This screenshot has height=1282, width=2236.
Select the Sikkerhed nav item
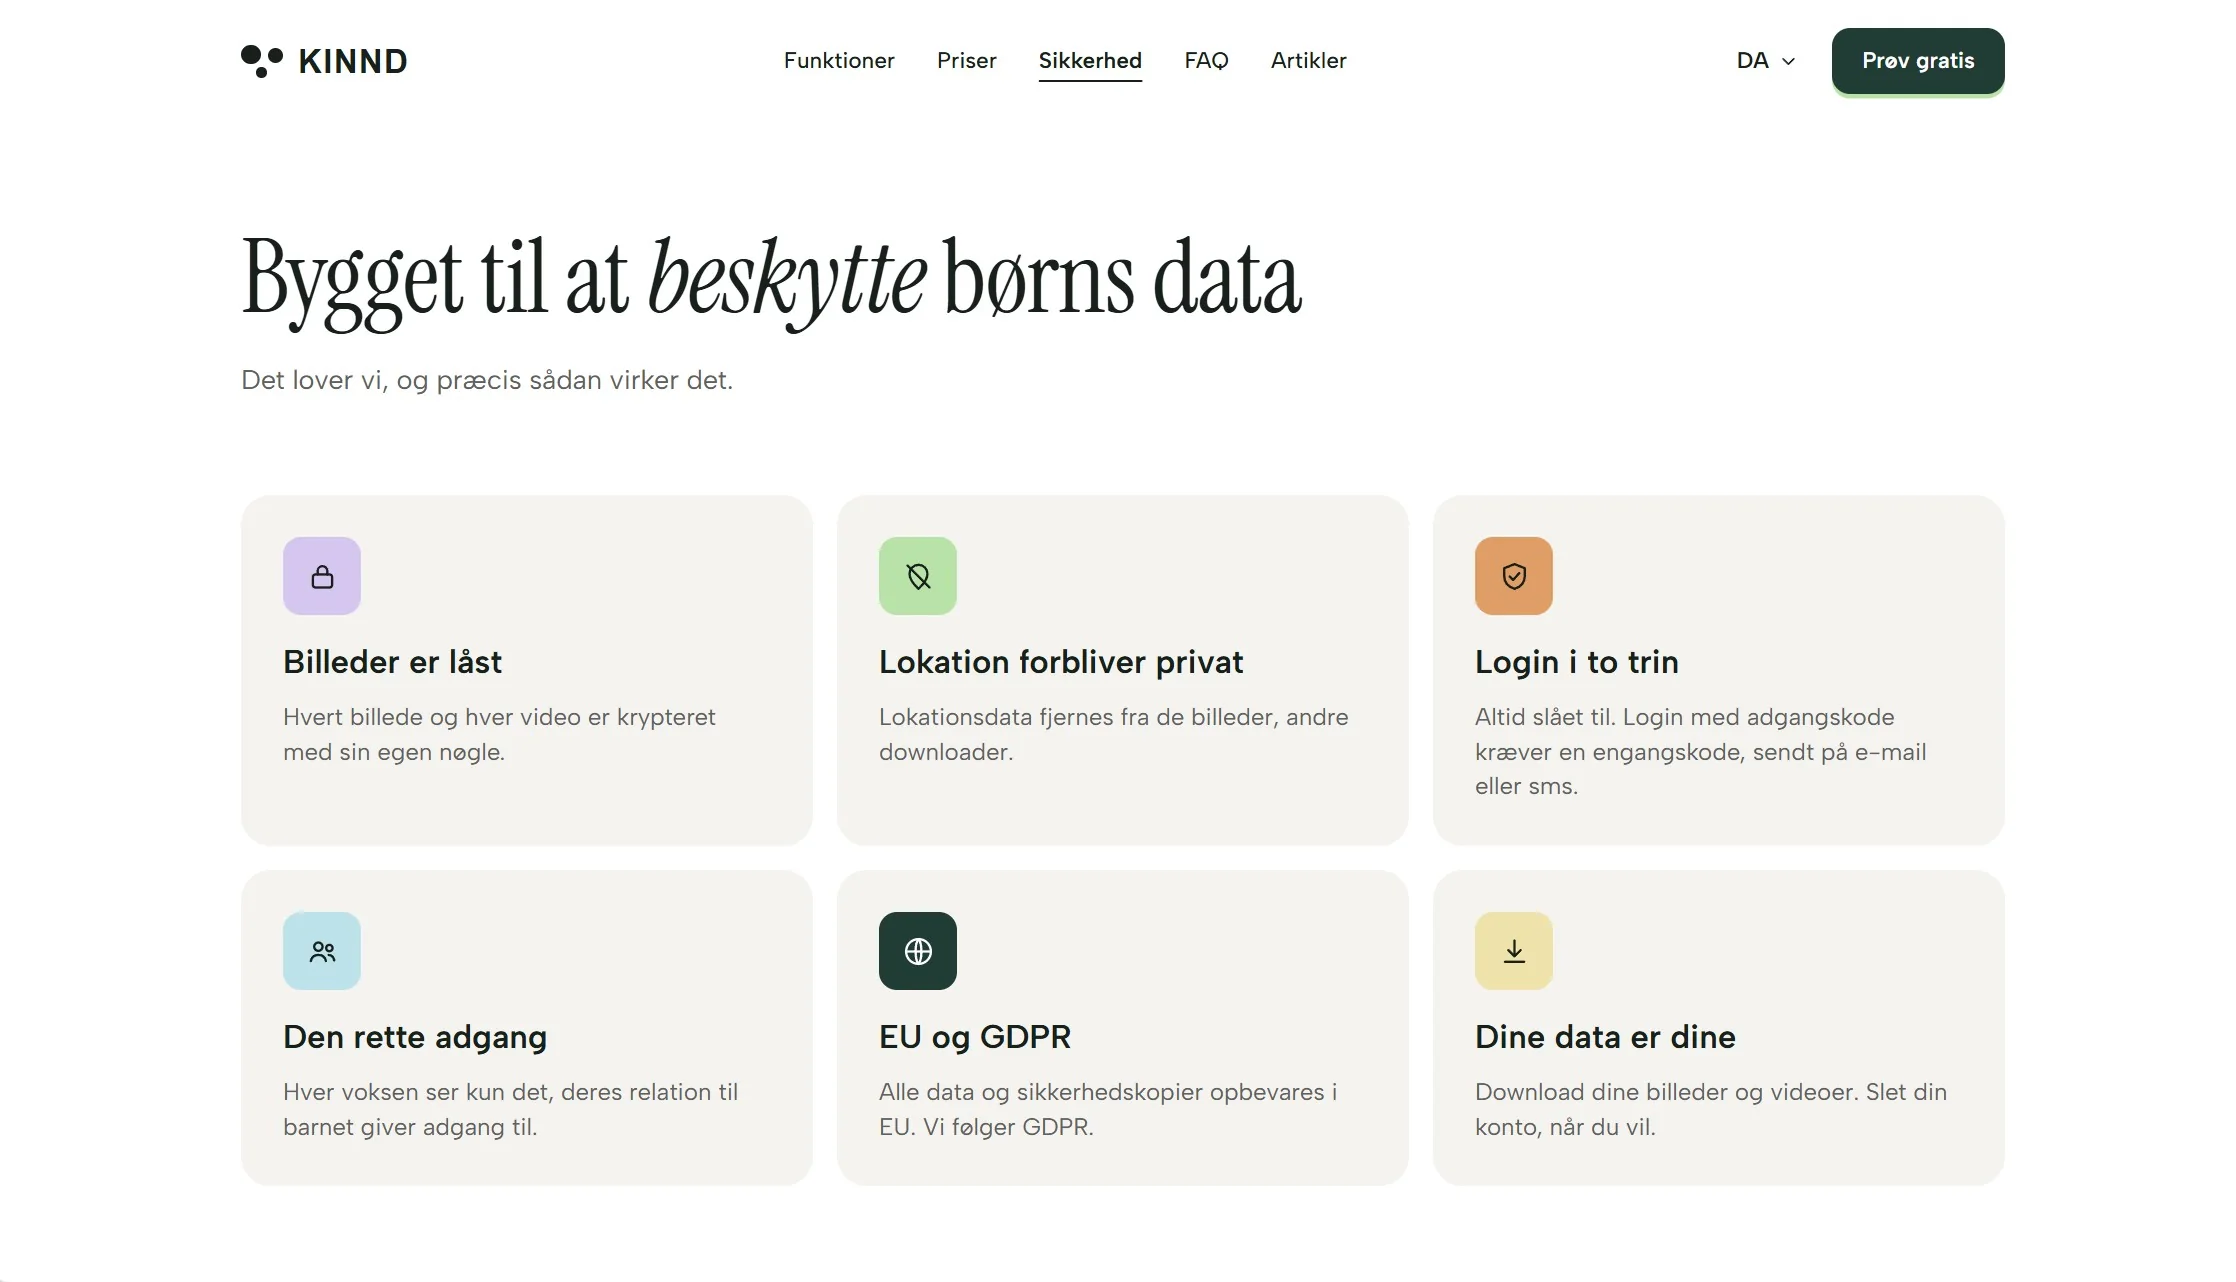coord(1090,61)
